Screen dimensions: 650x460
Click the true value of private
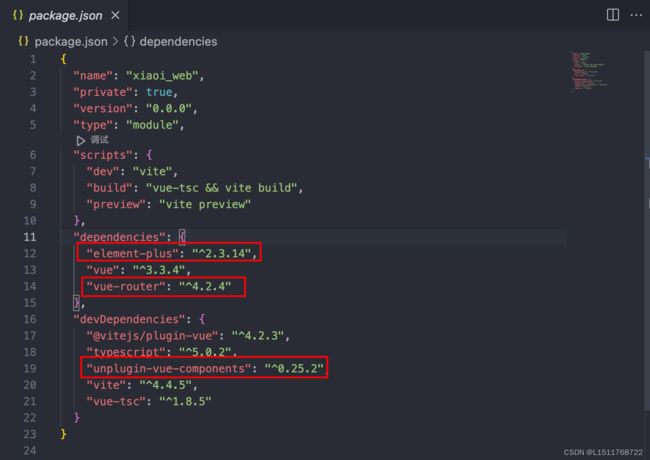[x=159, y=92]
